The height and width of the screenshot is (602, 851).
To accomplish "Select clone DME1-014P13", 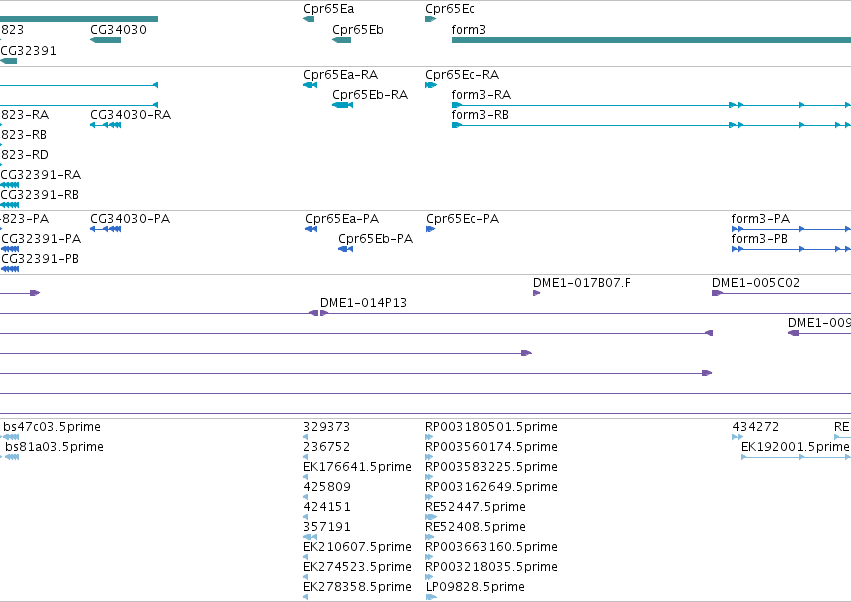I will [363, 303].
